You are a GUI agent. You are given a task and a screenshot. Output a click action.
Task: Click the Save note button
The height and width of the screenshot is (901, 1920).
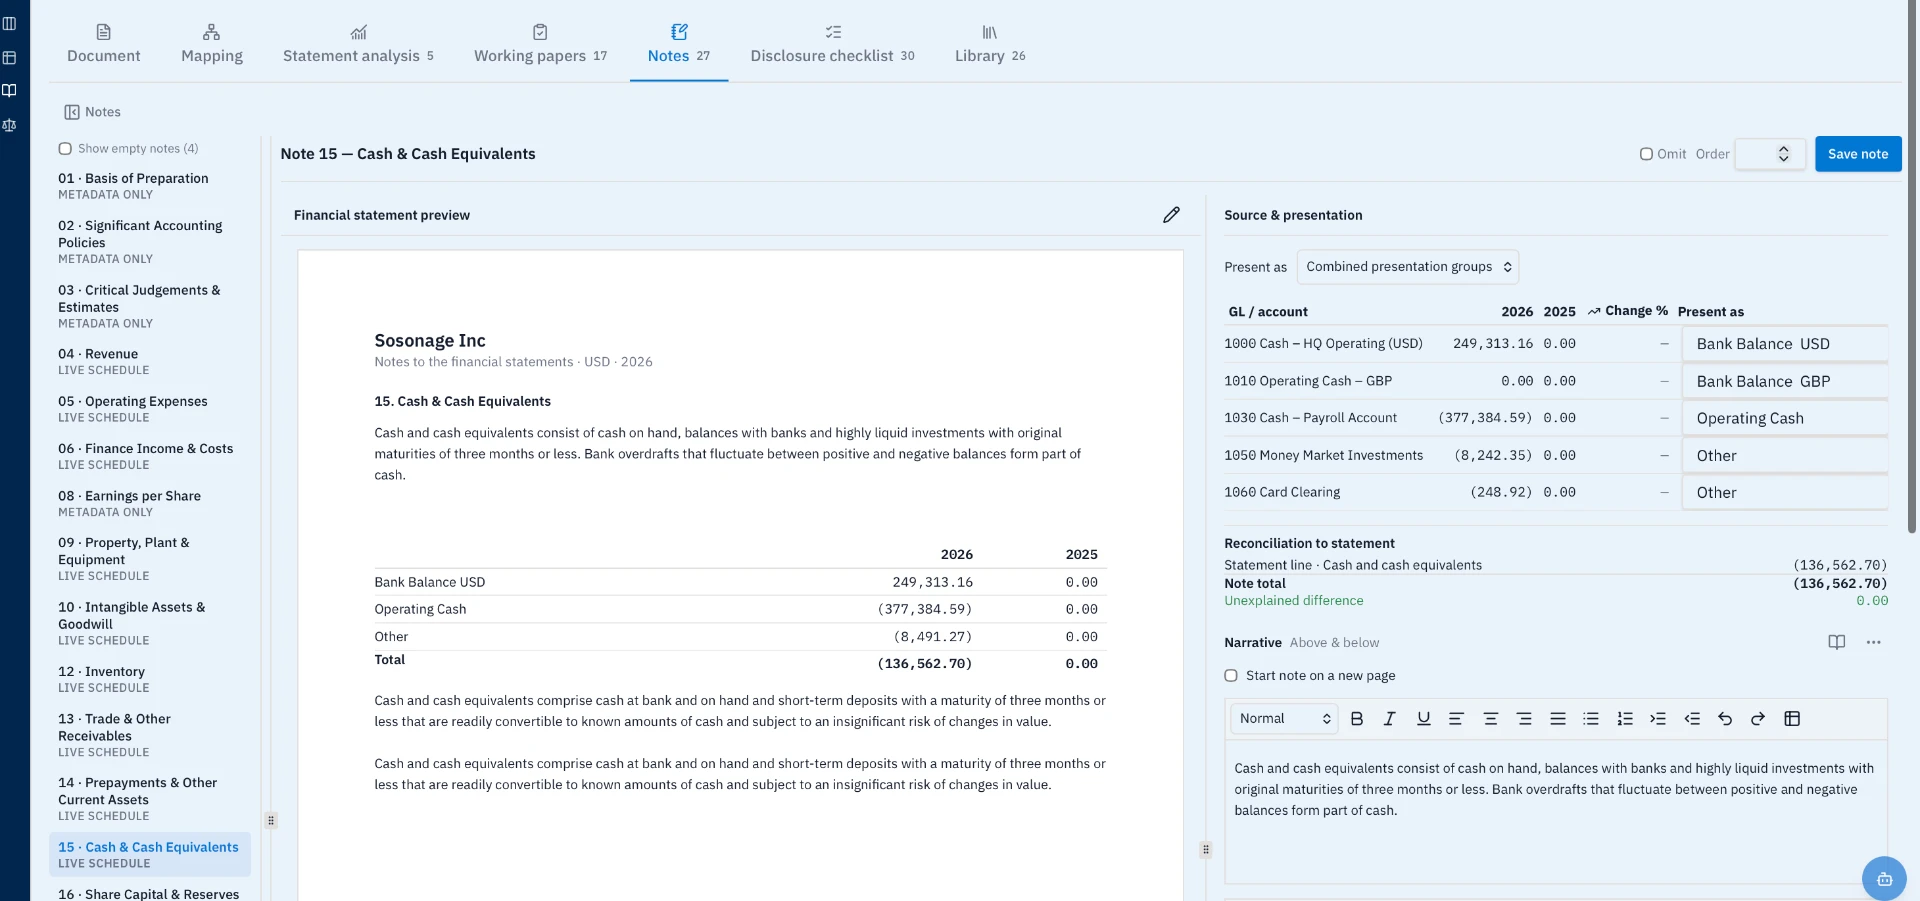tap(1858, 154)
